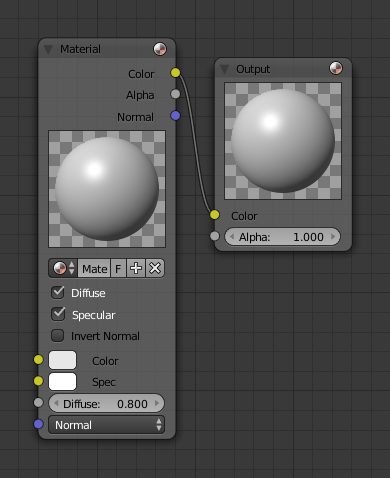Viewport: 390px width, 478px height.
Task: Click the Output node Color input socket
Action: pos(215,215)
